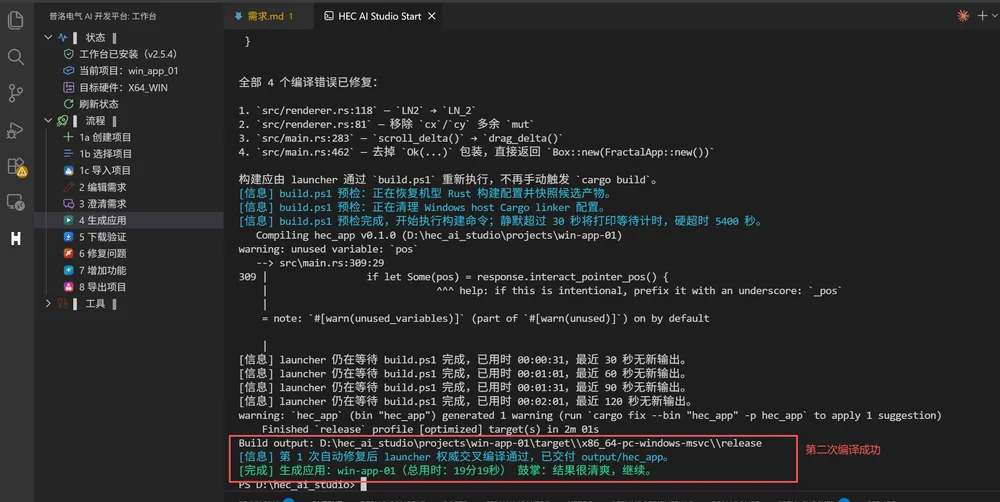This screenshot has height=502, width=1000.
Task: Switch to the 需求.md tab
Action: [x=263, y=16]
